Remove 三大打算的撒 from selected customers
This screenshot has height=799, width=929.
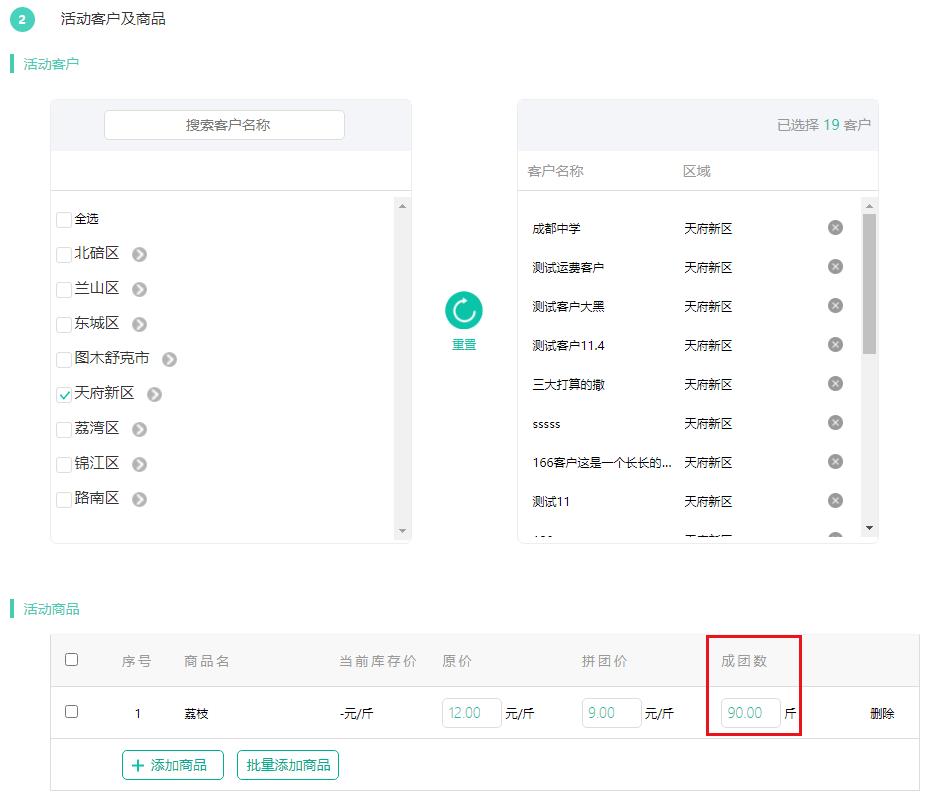pos(835,383)
